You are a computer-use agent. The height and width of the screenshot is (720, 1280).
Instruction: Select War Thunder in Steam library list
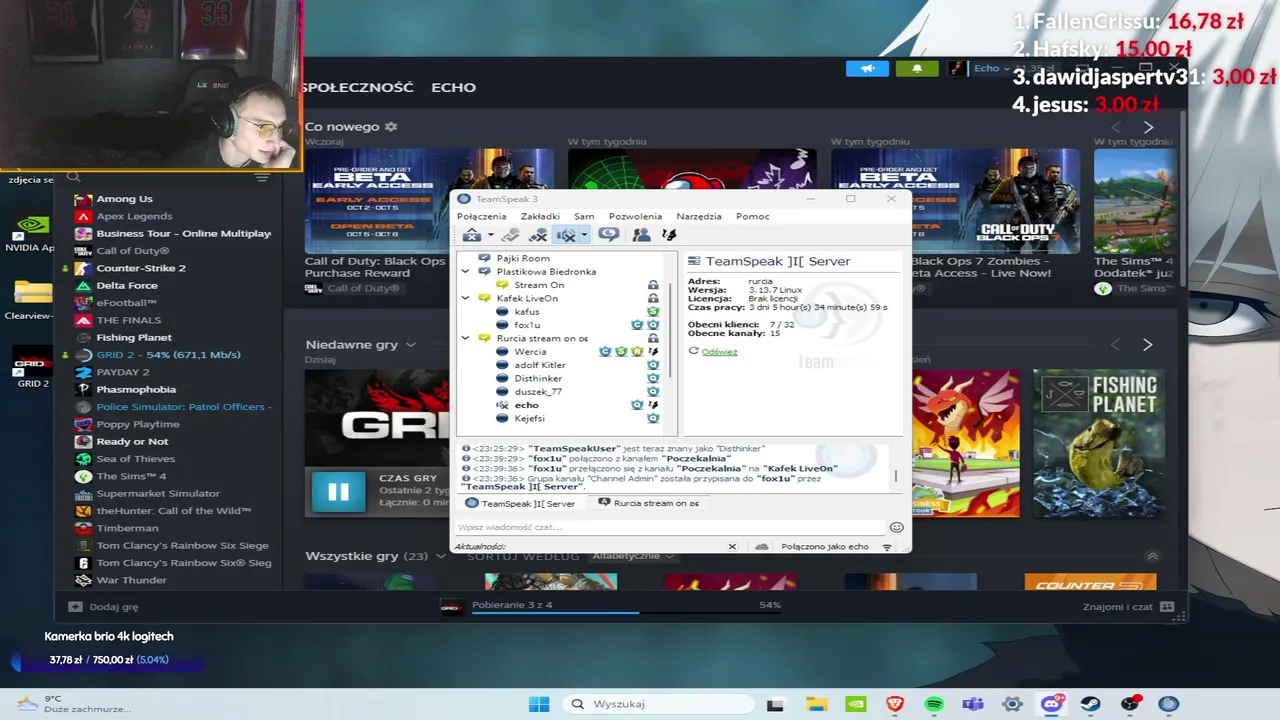131,580
